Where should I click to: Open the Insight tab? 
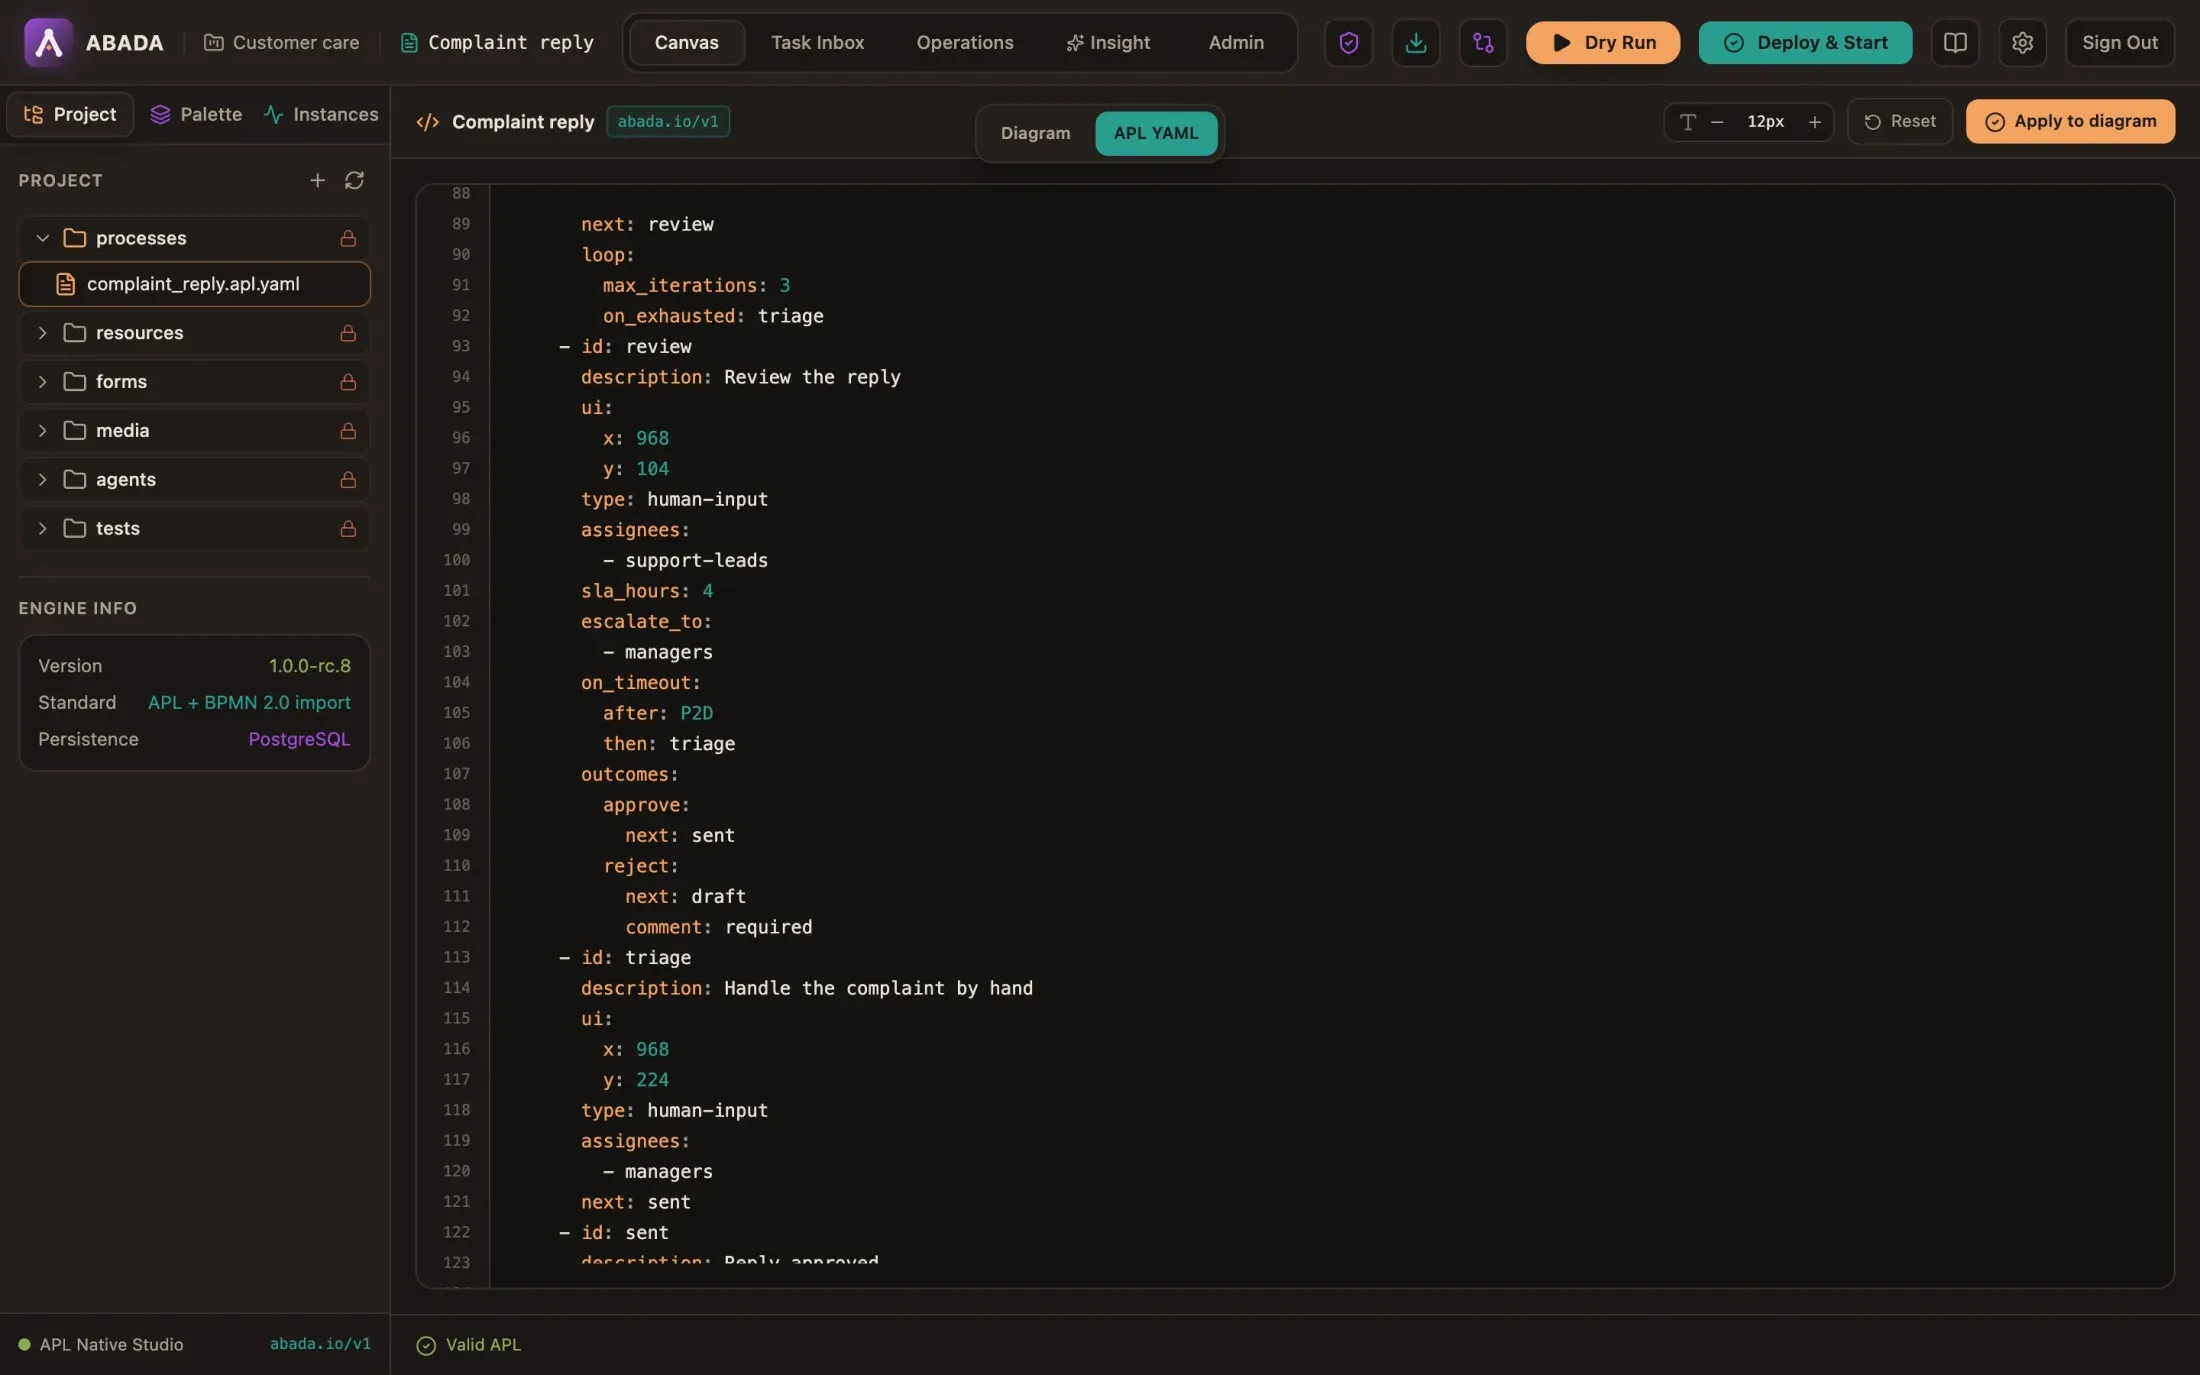pos(1107,42)
